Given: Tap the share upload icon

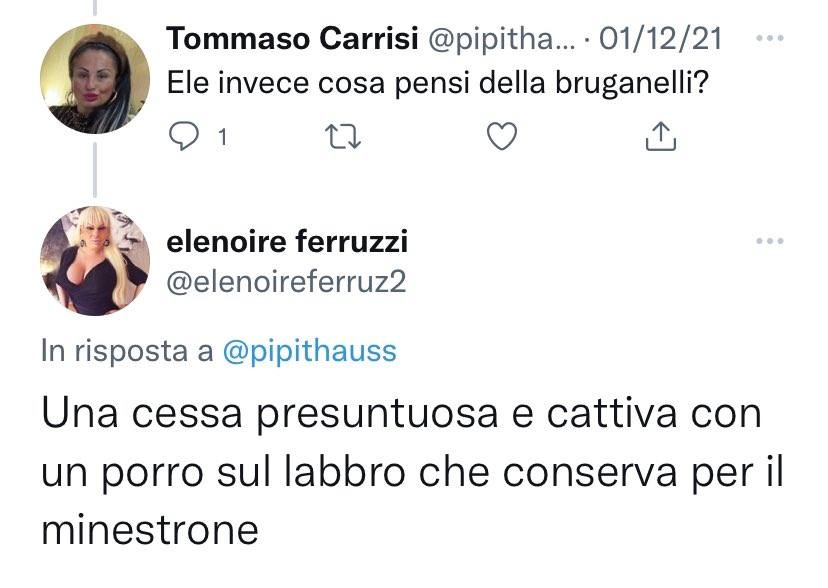Looking at the screenshot, I should [661, 136].
